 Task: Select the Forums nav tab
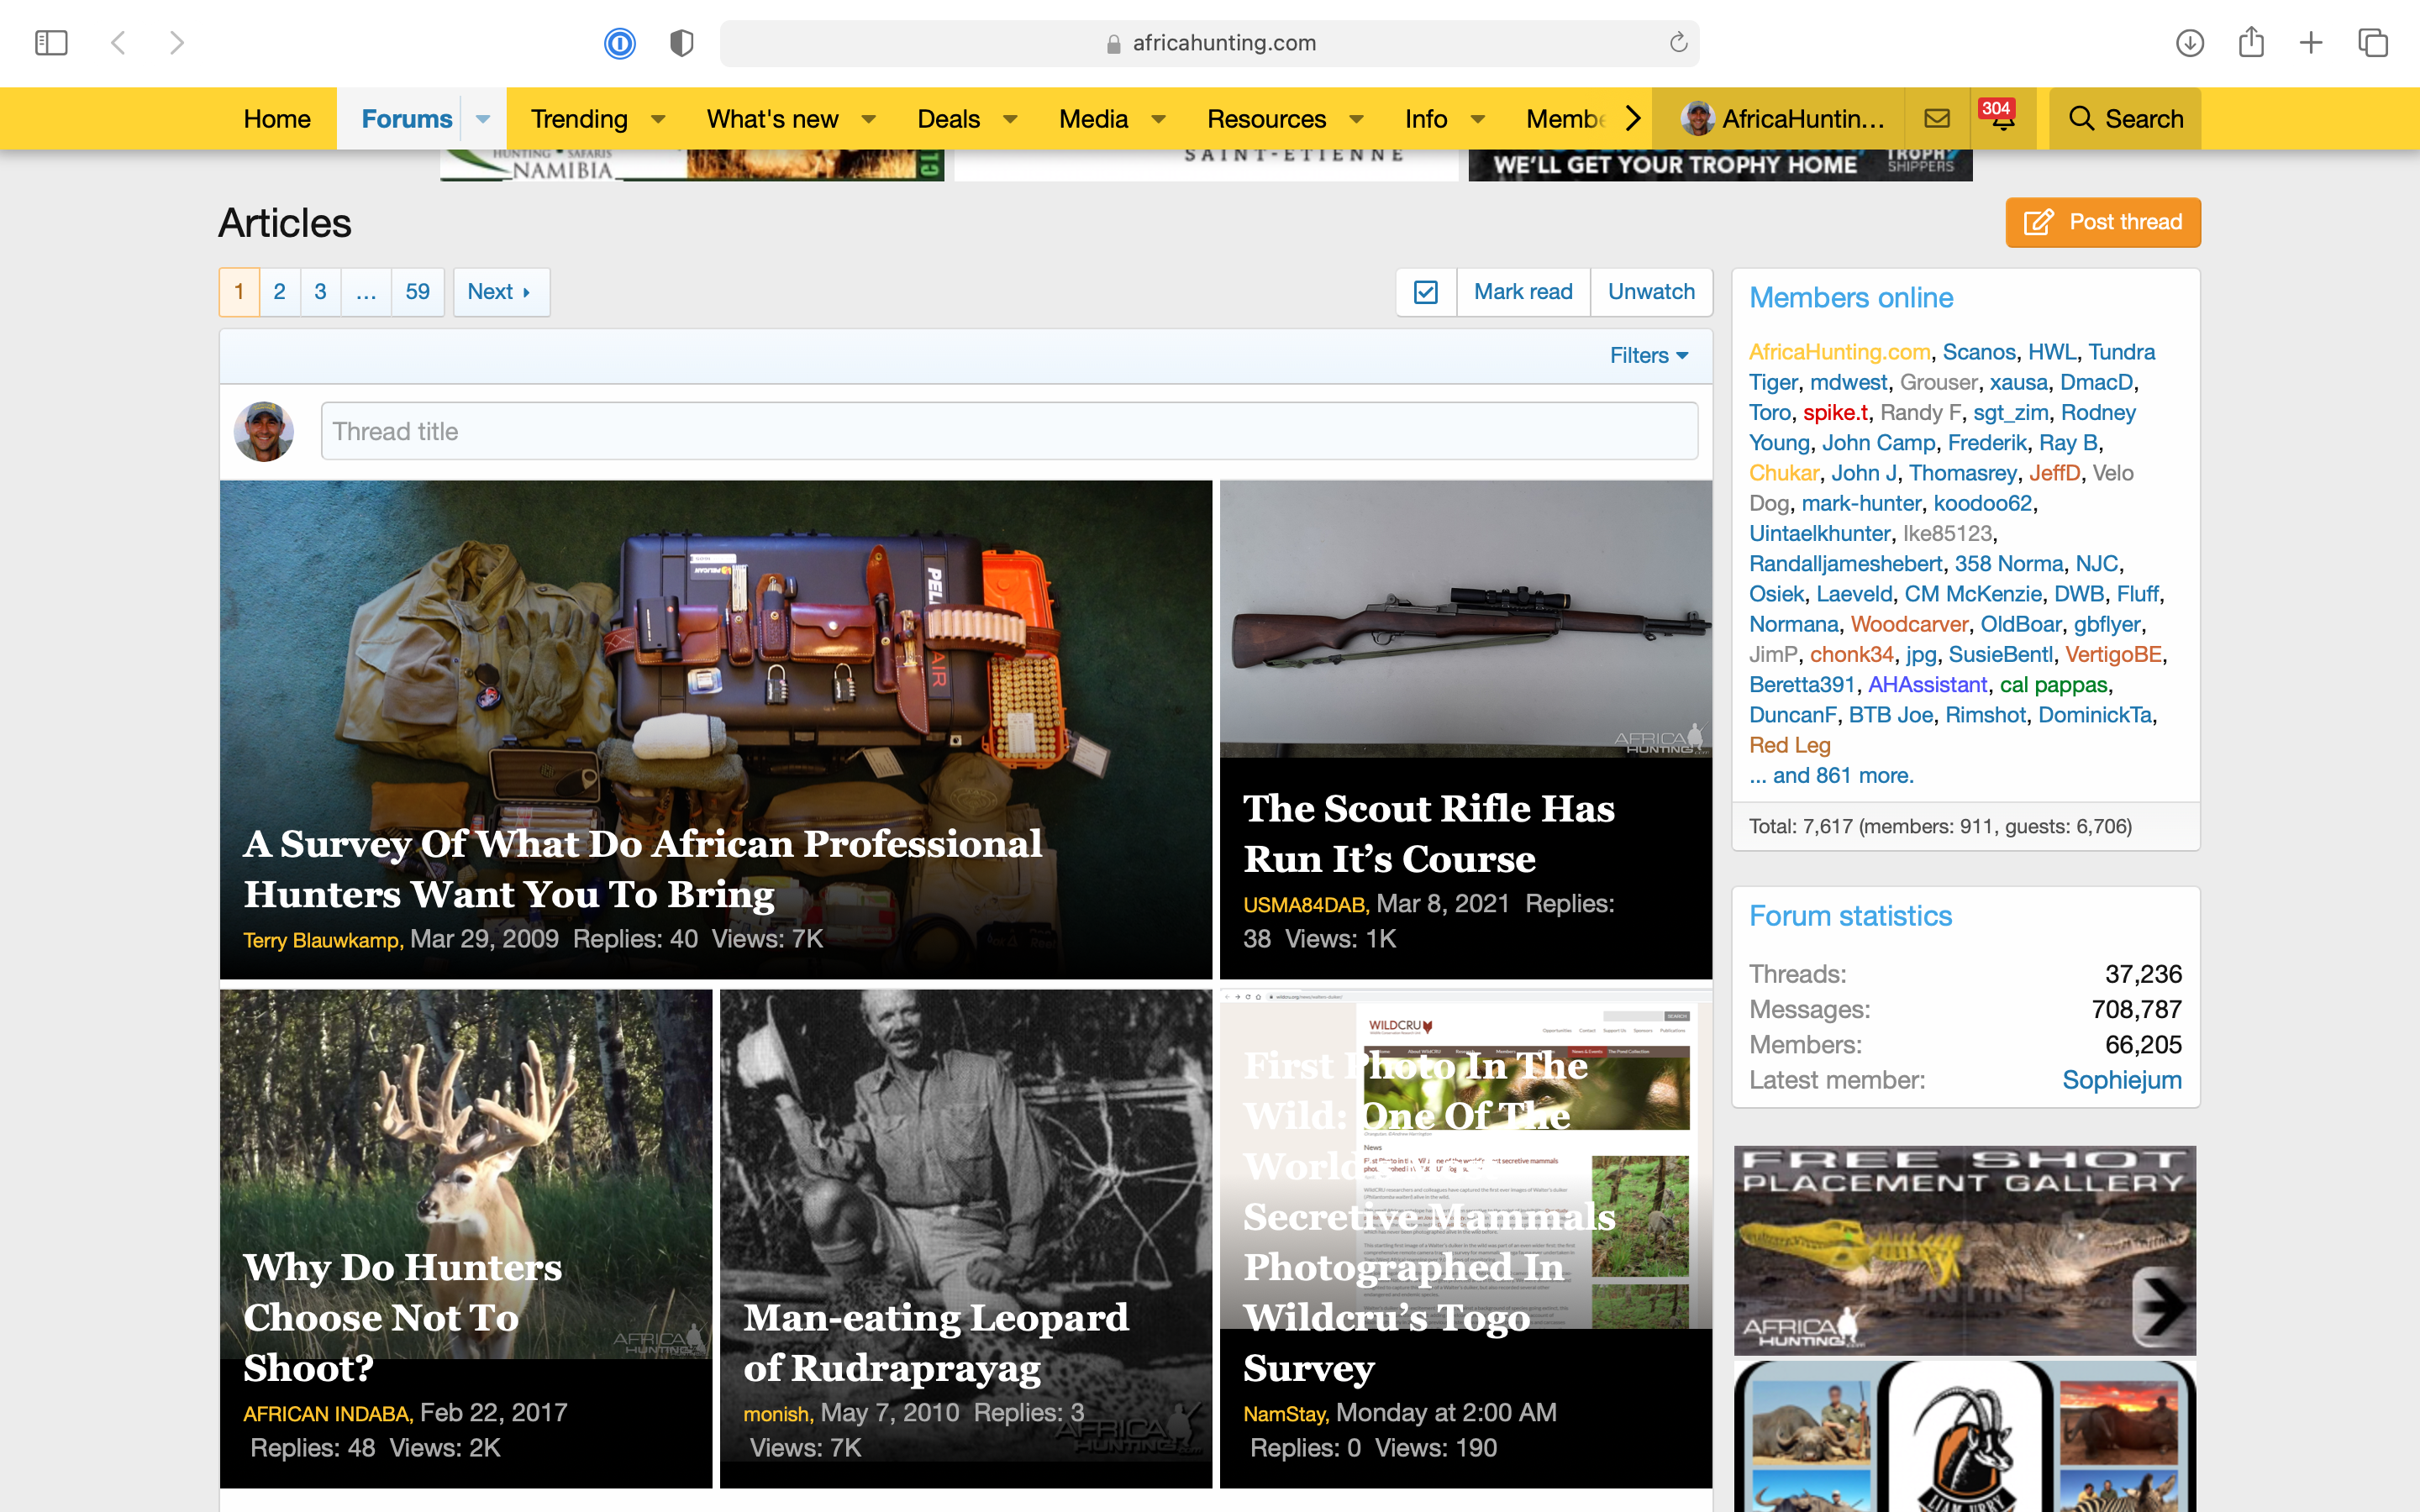406,119
